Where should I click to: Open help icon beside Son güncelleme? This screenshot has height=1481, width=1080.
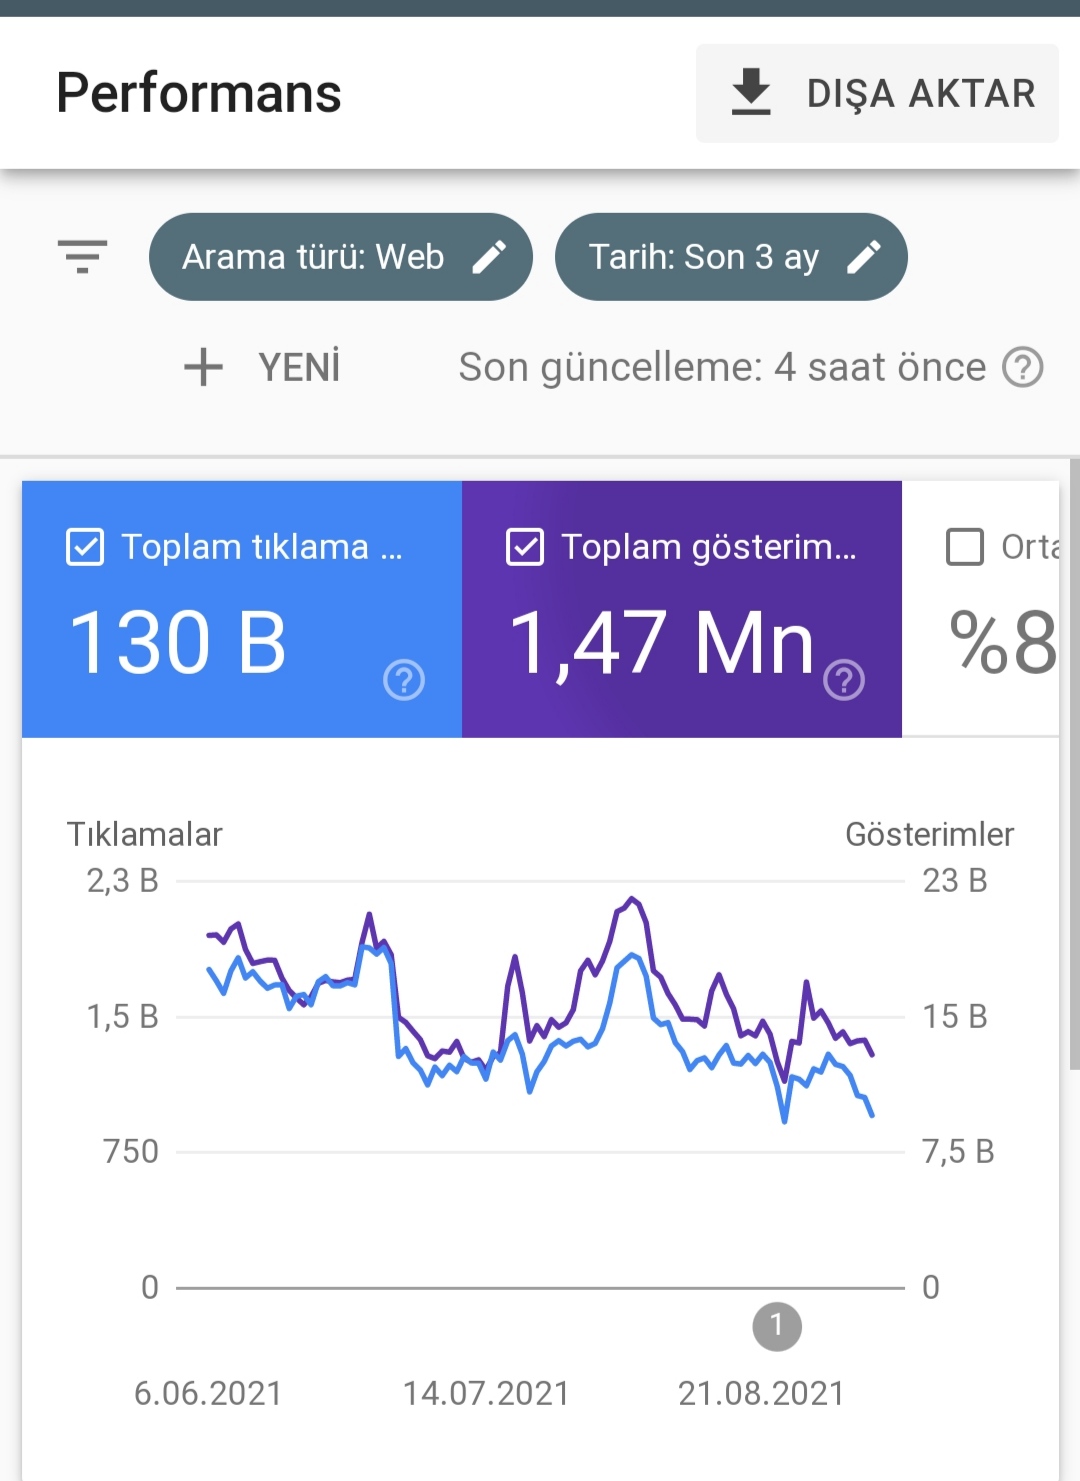click(x=1023, y=367)
